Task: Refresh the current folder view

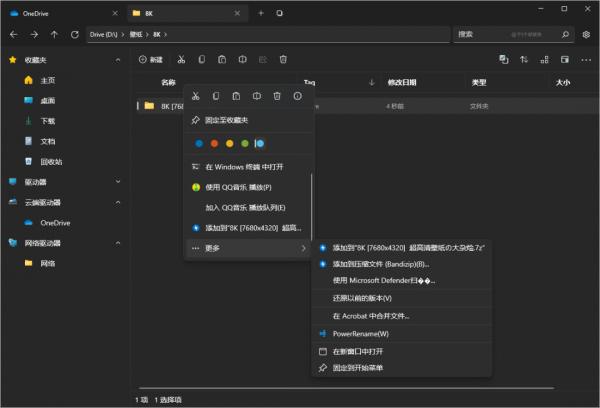Action: click(x=75, y=34)
